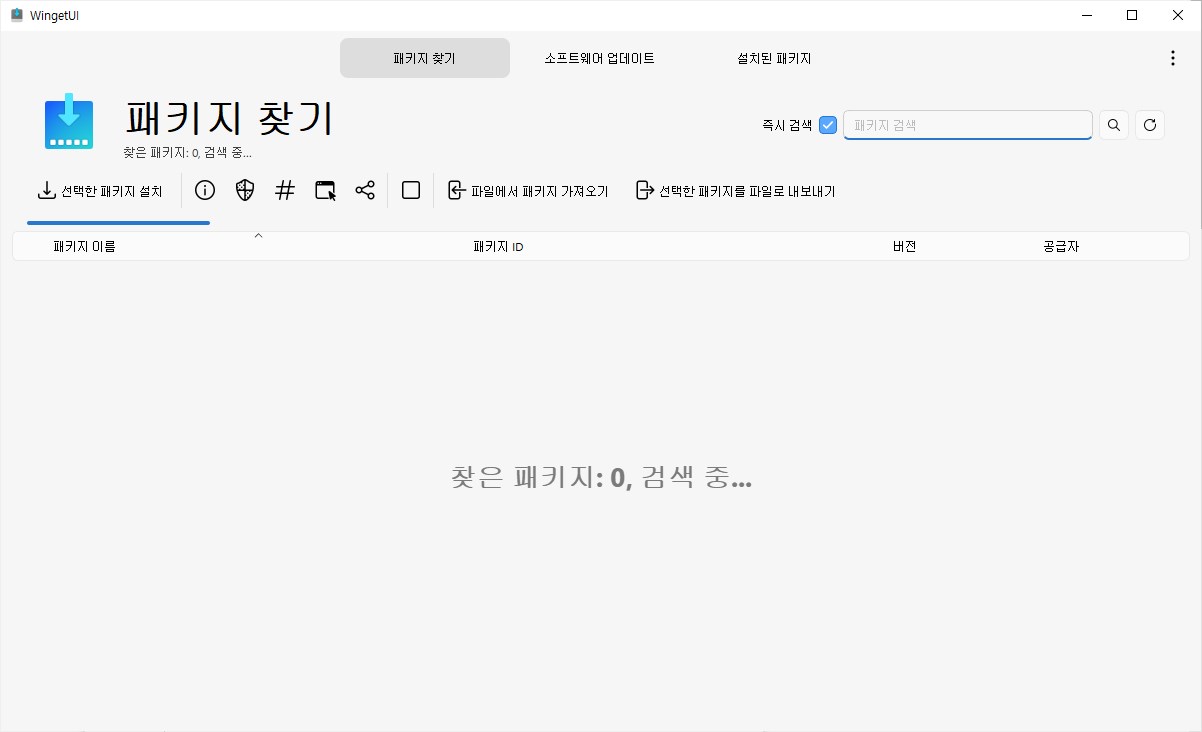This screenshot has width=1202, height=732.
Task: Reload package list with refresh icon
Action: point(1149,124)
